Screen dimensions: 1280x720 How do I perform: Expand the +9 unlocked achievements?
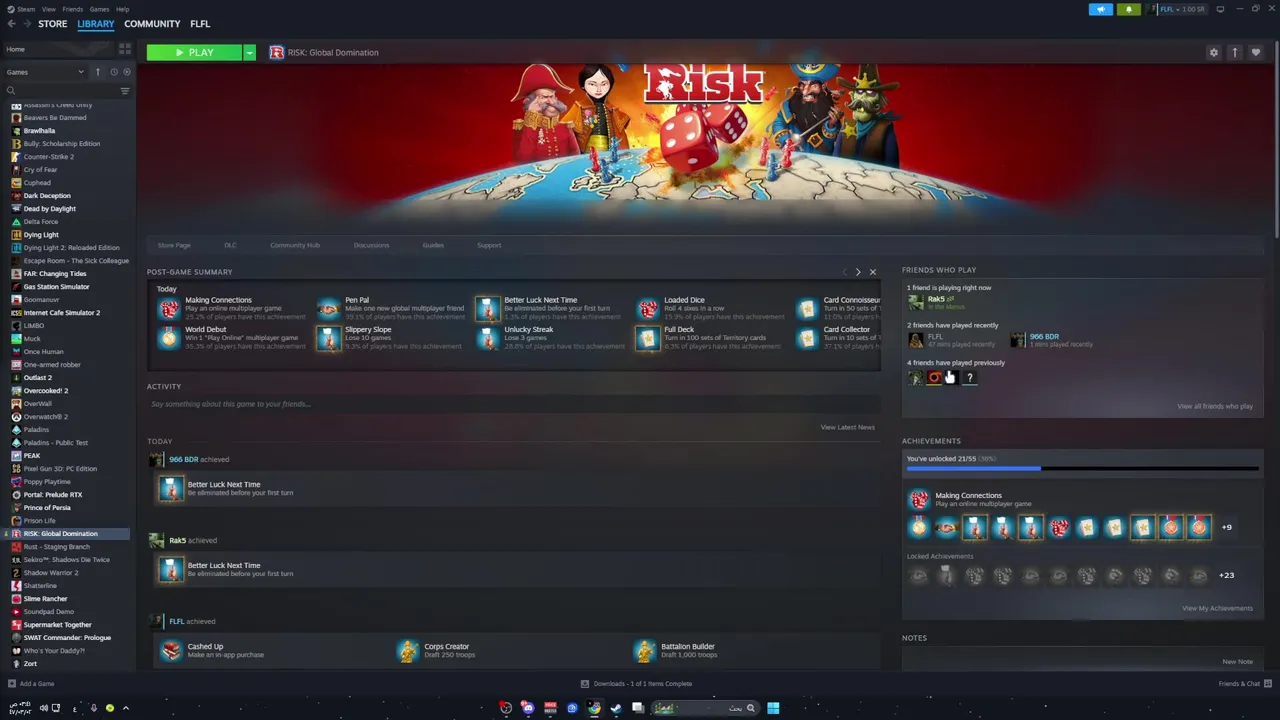(1227, 527)
